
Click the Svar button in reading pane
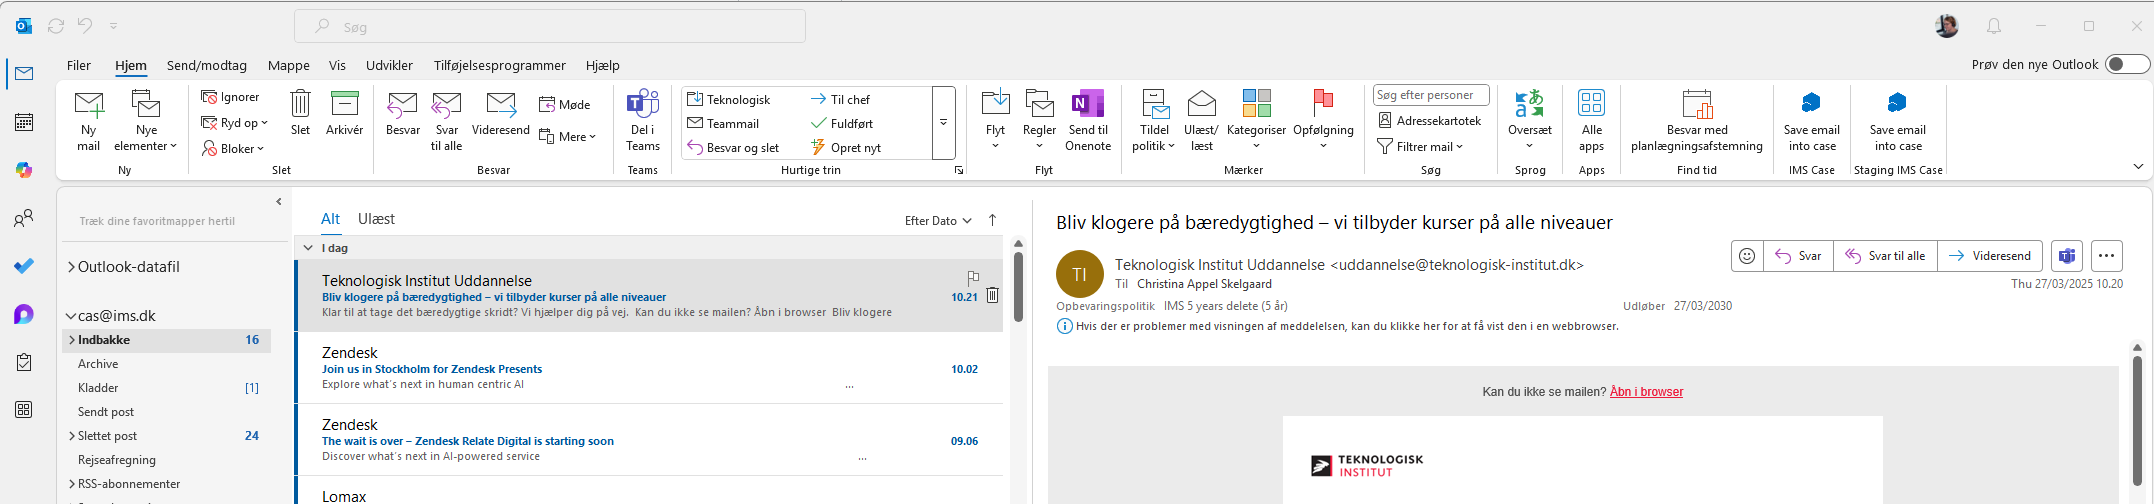tap(1798, 256)
